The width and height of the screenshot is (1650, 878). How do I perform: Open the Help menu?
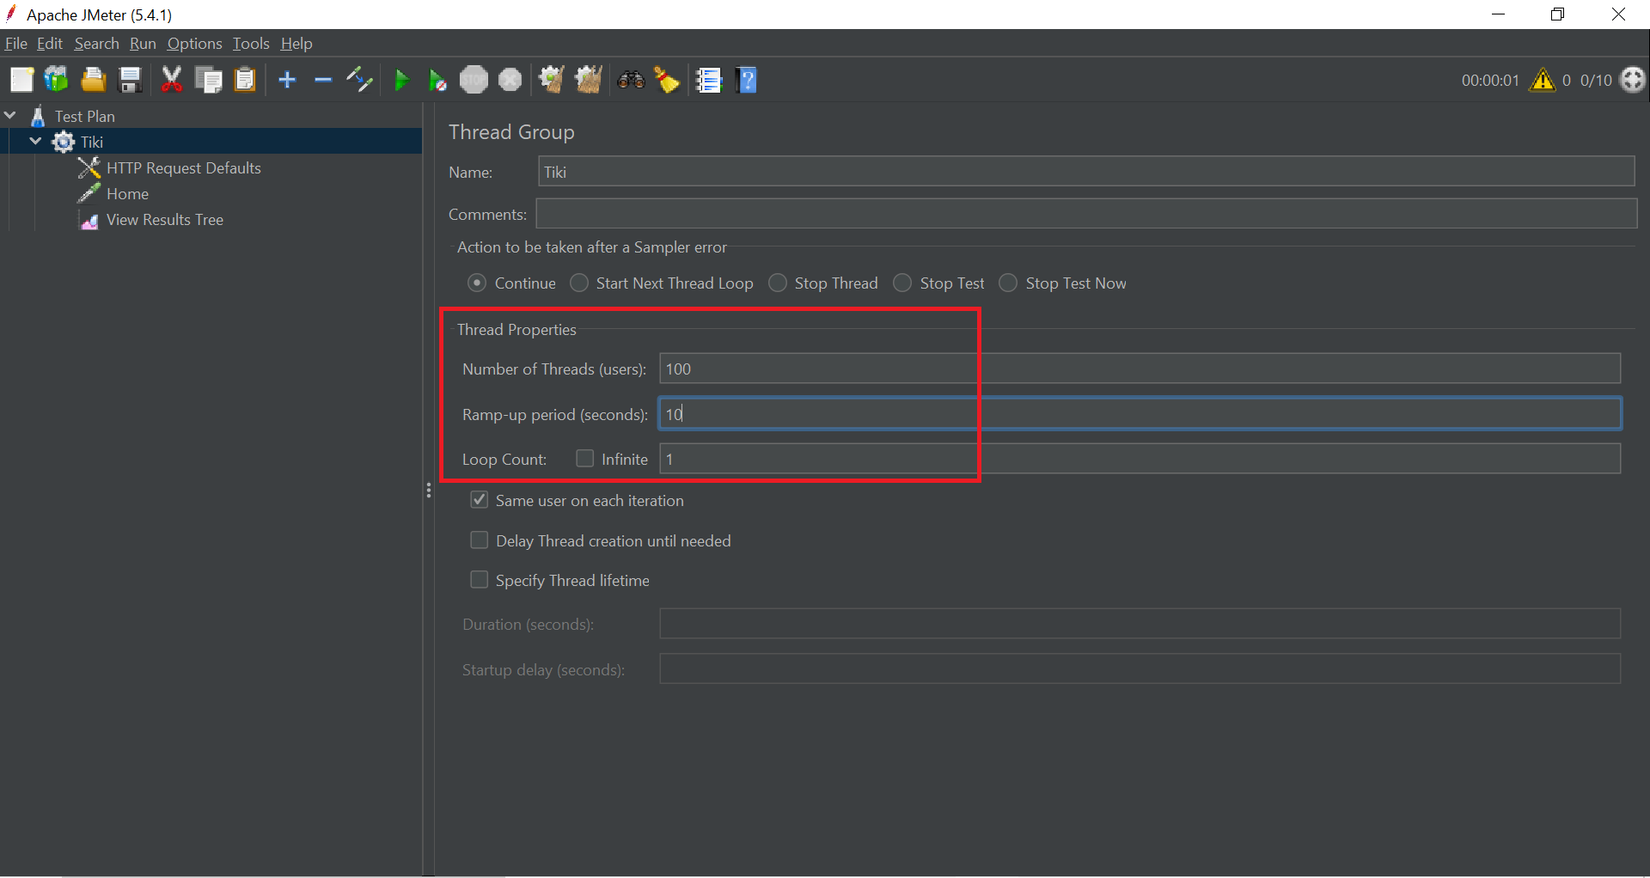pos(296,44)
